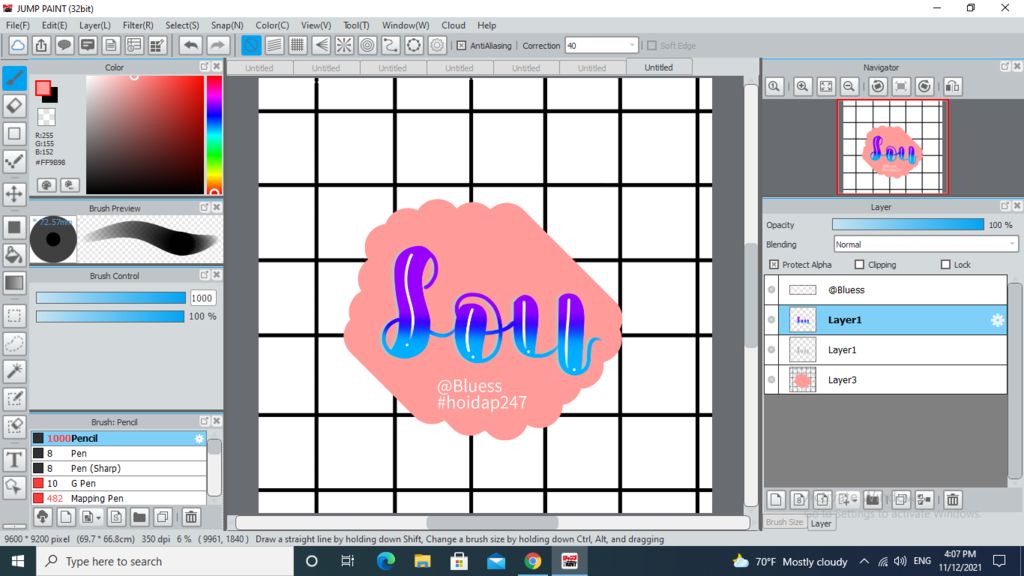Choose the rectangular Select tool
This screenshot has width=1024, height=576.
coord(14,316)
